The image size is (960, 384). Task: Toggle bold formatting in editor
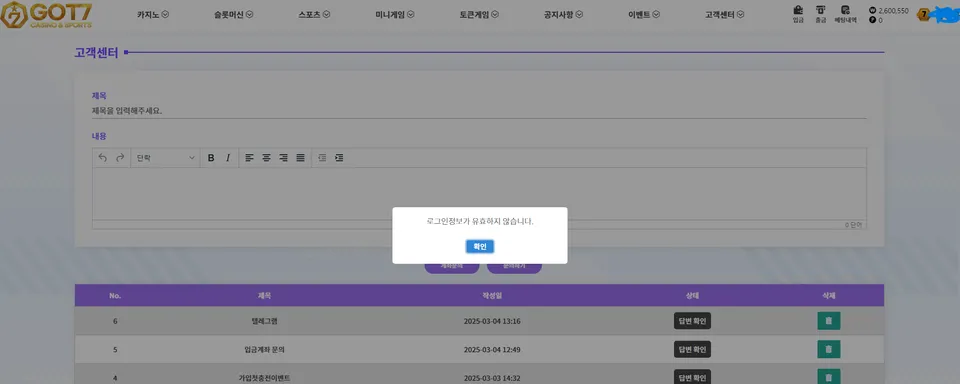[x=211, y=157]
